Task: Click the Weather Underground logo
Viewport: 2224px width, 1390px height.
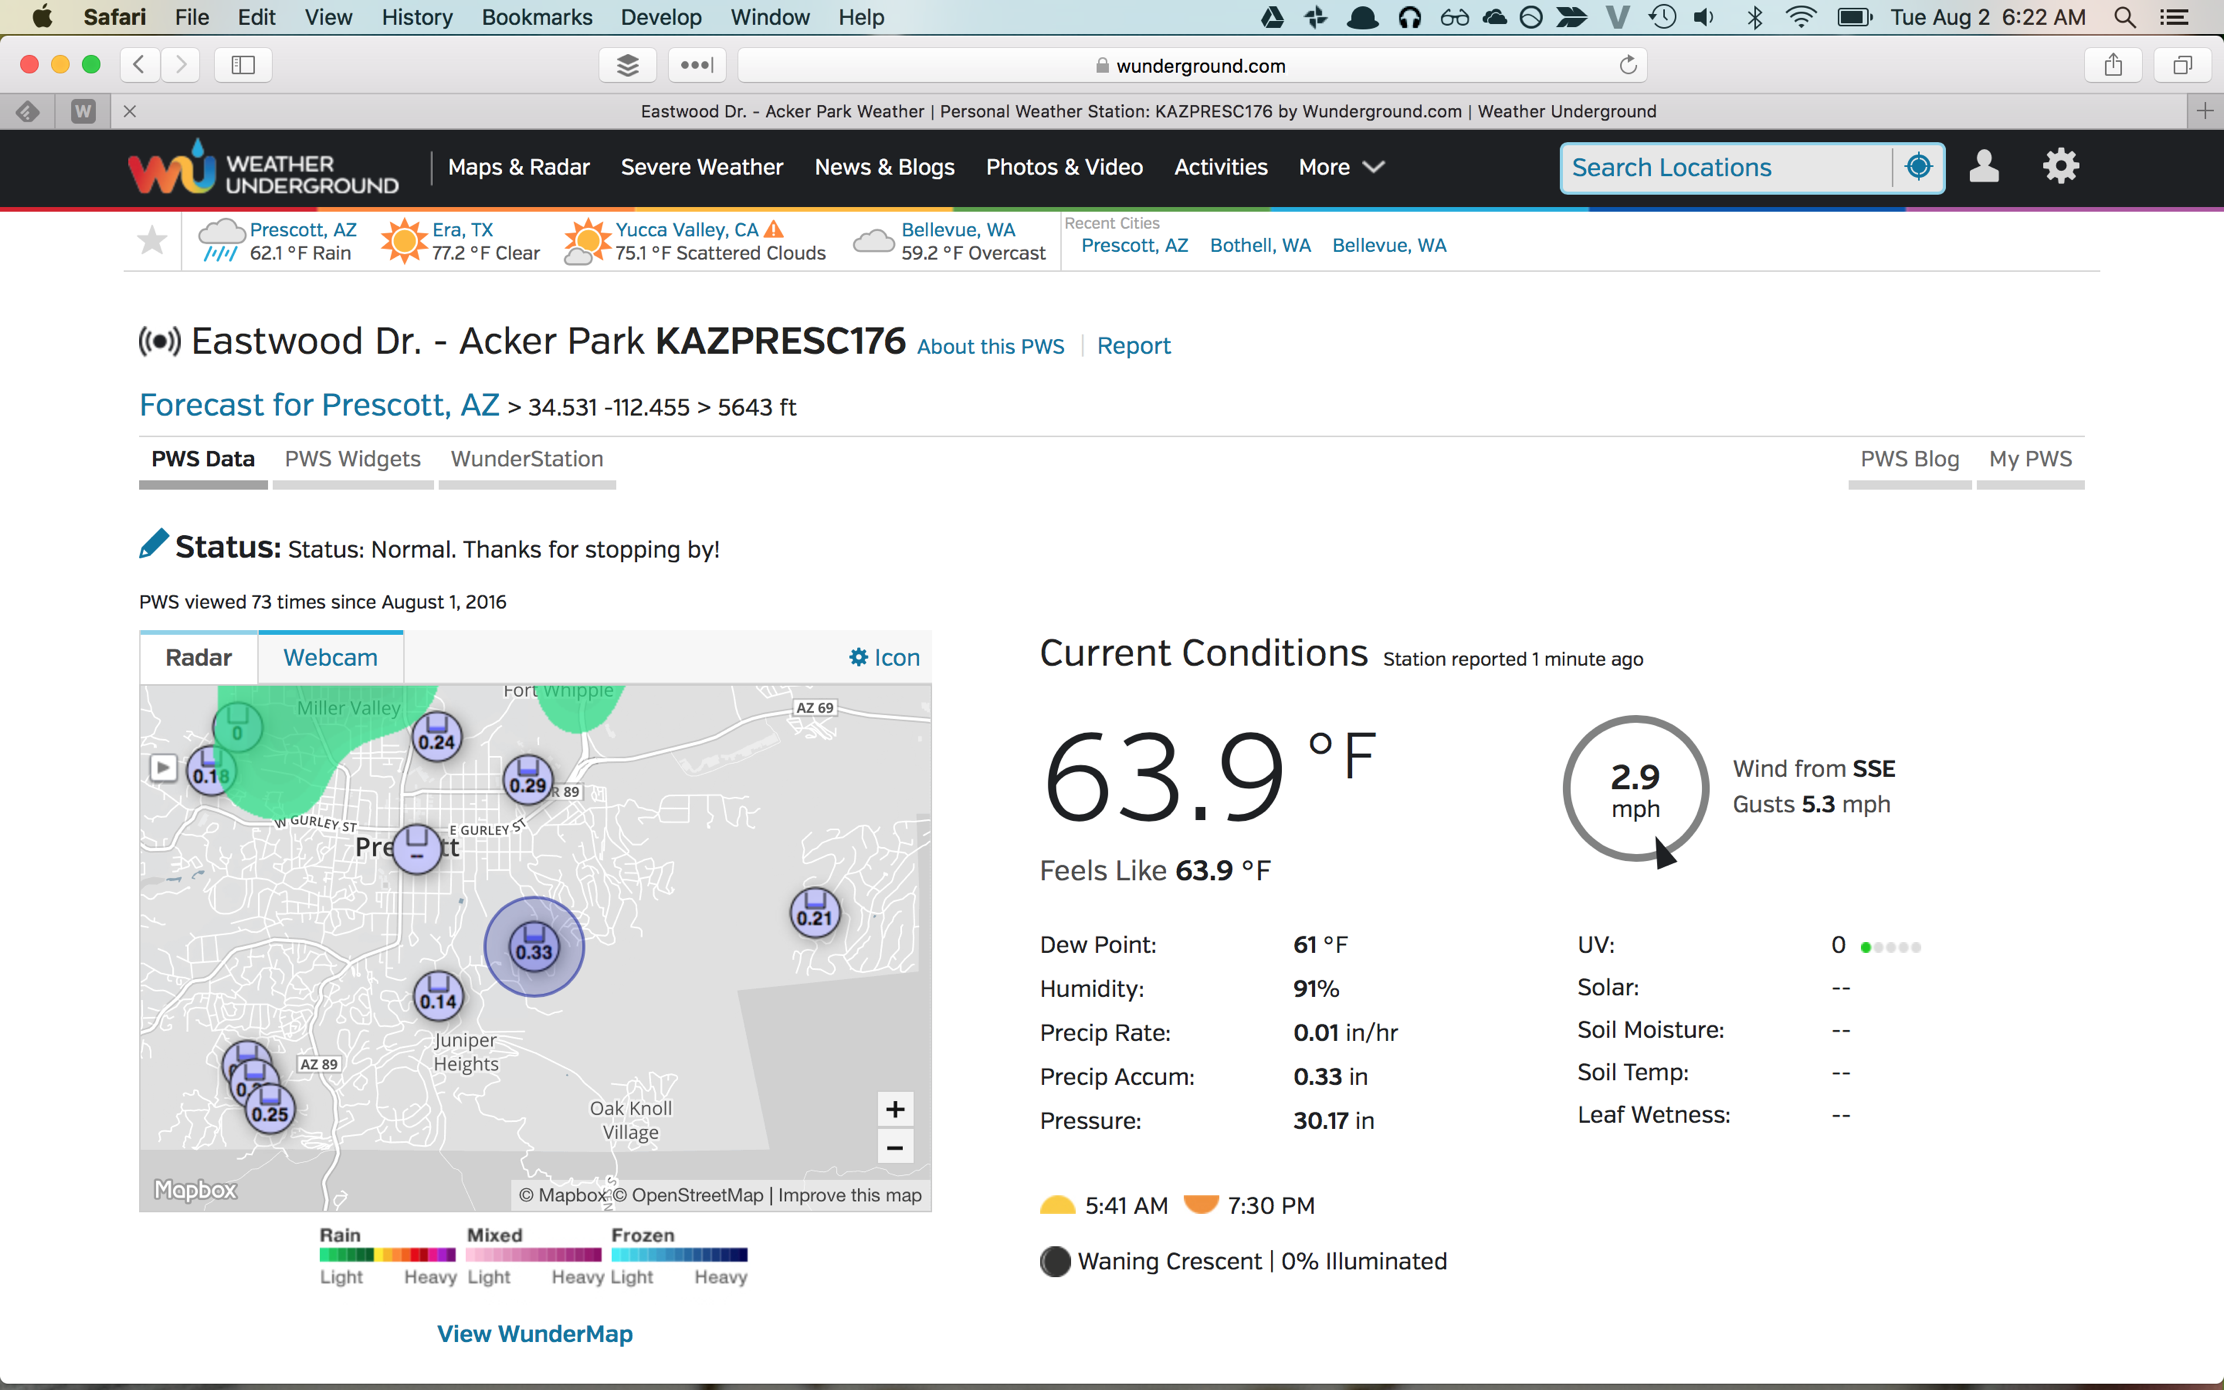Action: (x=263, y=167)
